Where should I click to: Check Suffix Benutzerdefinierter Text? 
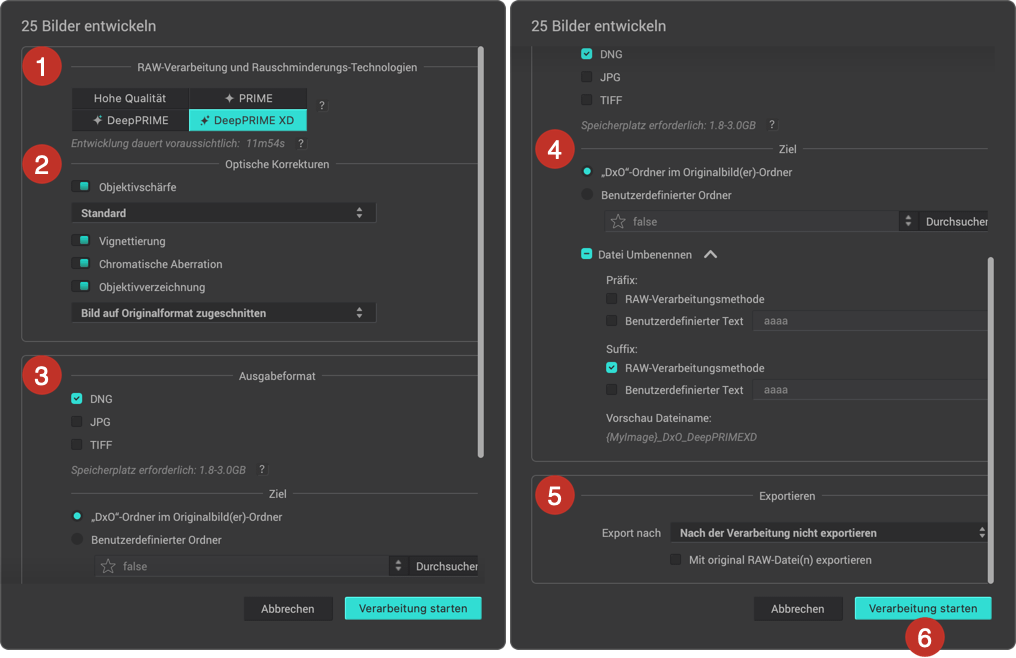point(612,390)
